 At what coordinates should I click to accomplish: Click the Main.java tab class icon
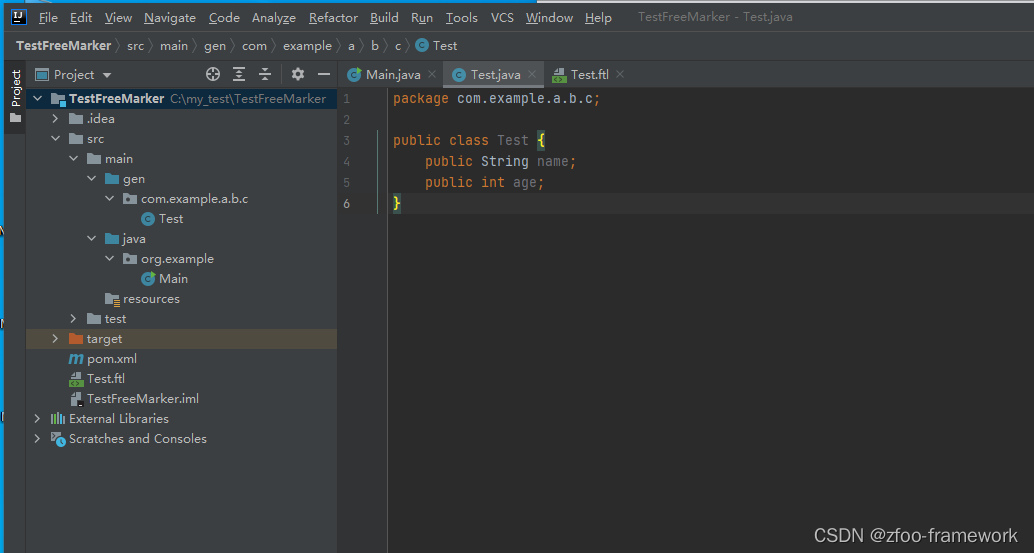(354, 74)
